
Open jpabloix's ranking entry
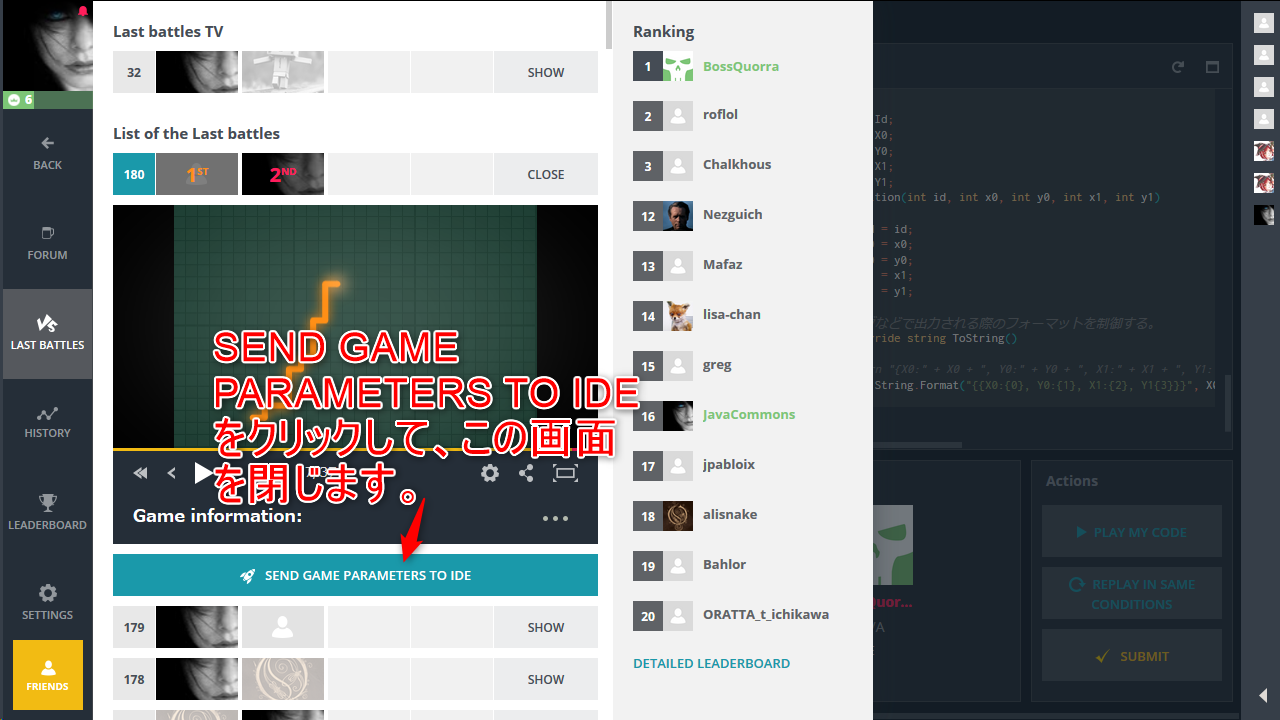pyautogui.click(x=729, y=464)
